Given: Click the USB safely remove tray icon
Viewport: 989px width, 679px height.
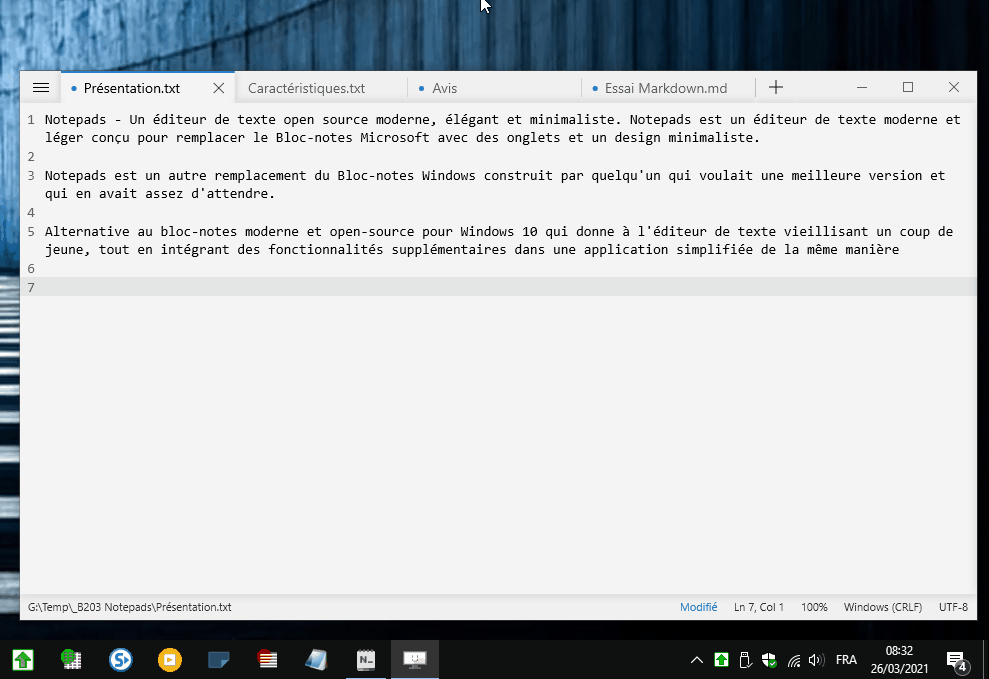Looking at the screenshot, I should [745, 660].
